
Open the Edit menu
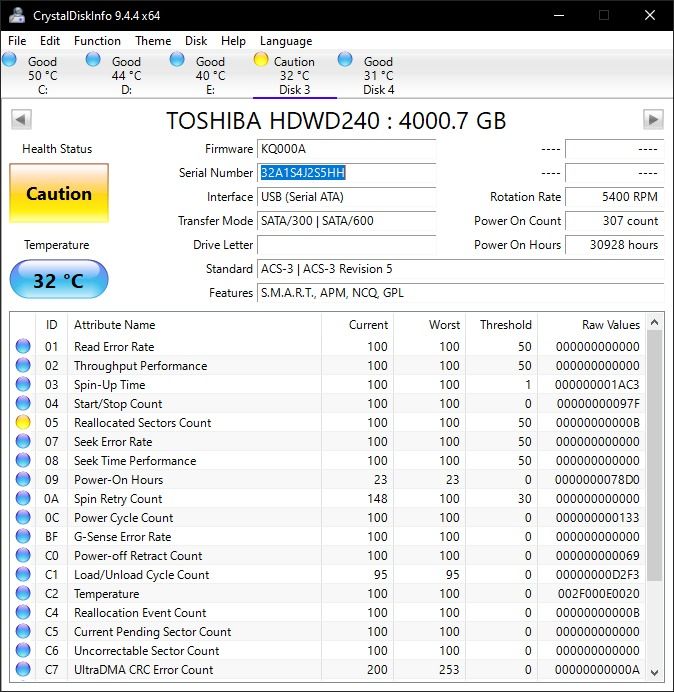coord(50,41)
